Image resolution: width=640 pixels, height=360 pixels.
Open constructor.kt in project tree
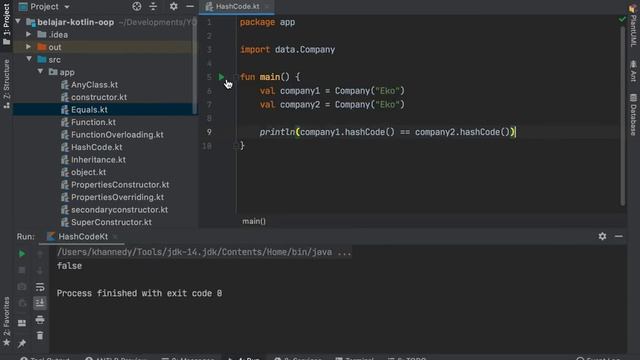tap(99, 97)
